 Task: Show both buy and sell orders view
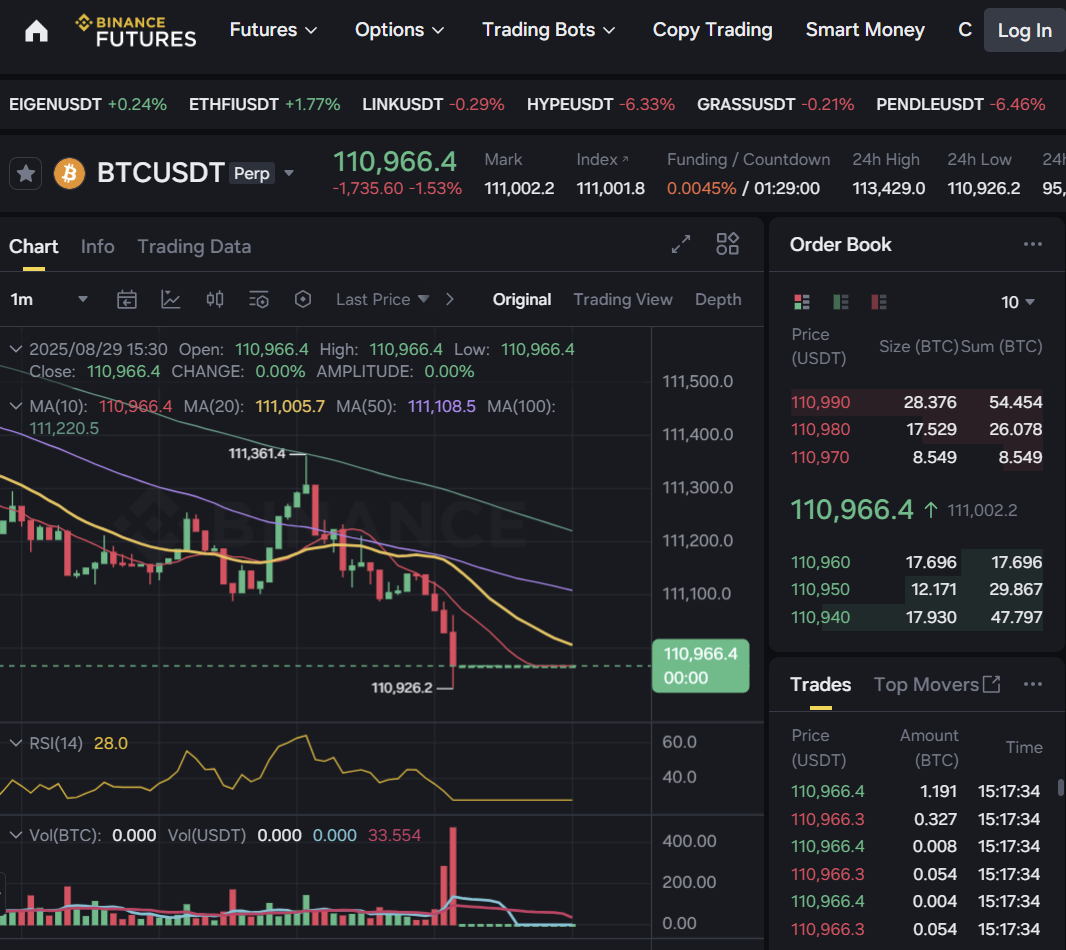click(801, 302)
